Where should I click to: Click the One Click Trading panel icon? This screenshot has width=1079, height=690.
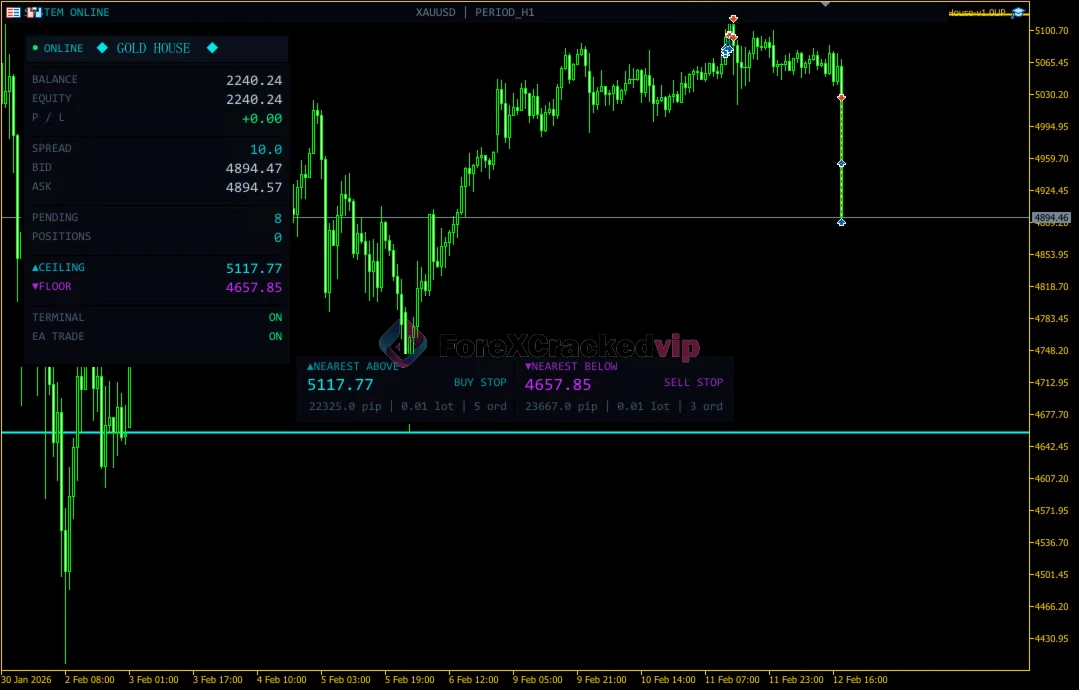coord(14,12)
